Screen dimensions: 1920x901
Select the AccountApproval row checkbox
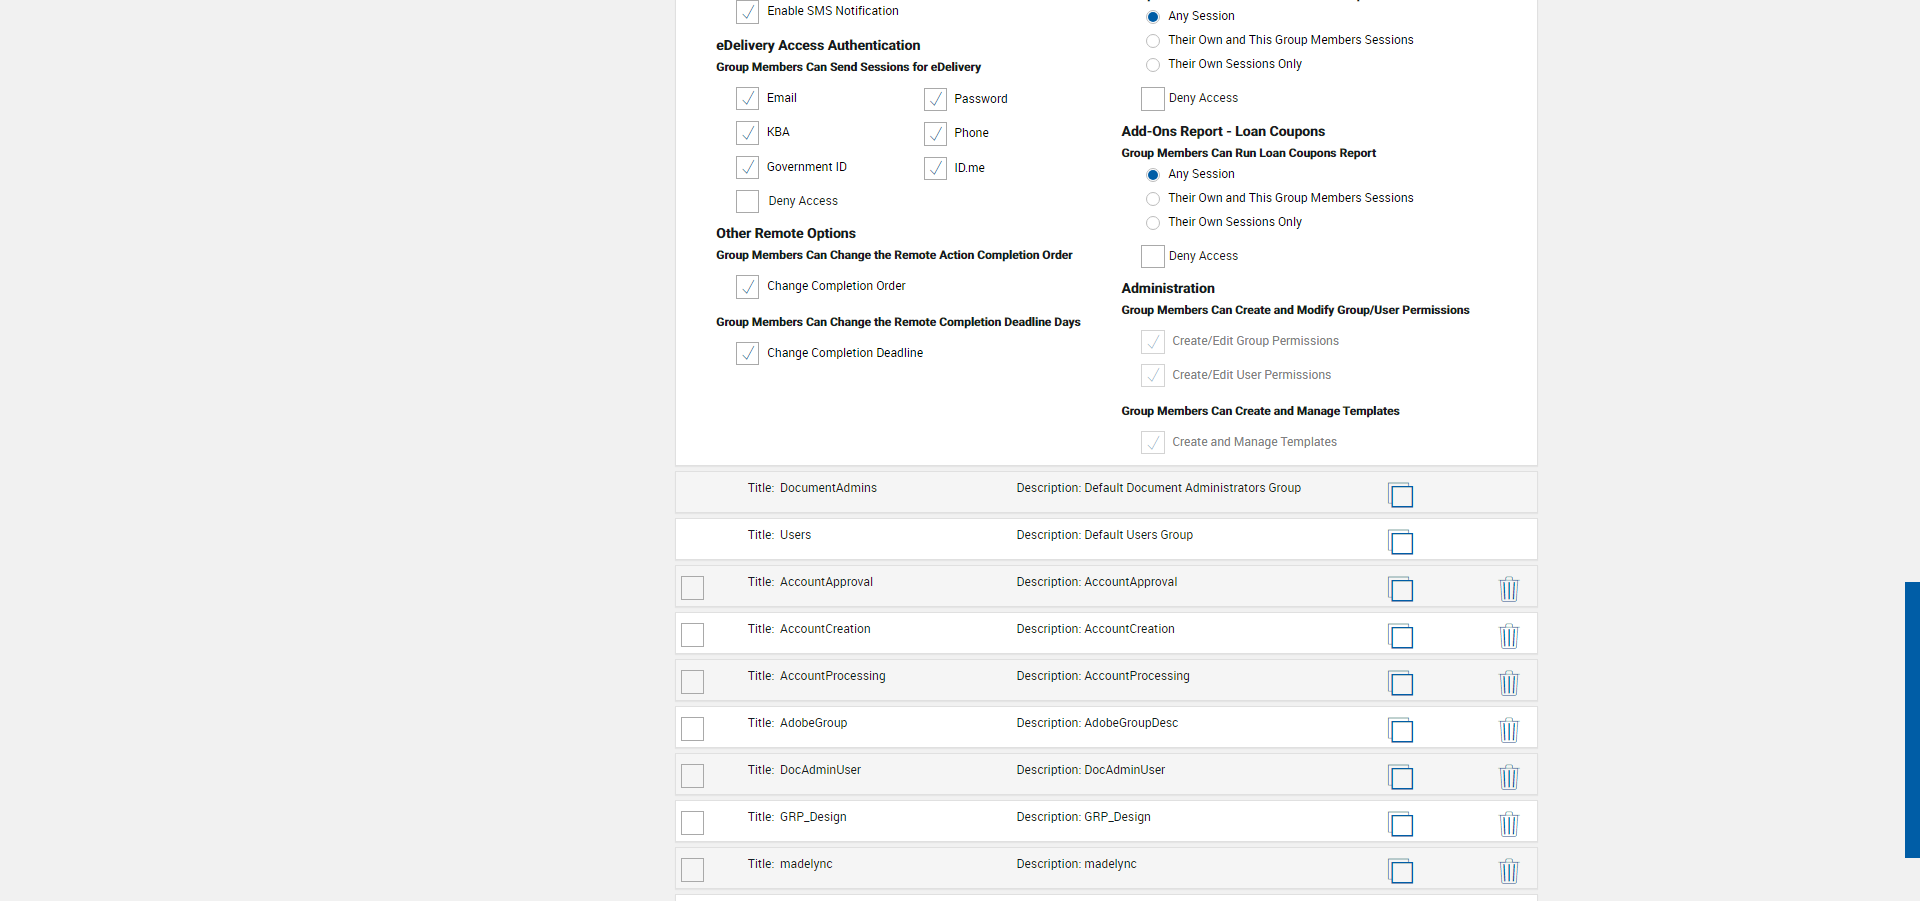[x=692, y=588]
